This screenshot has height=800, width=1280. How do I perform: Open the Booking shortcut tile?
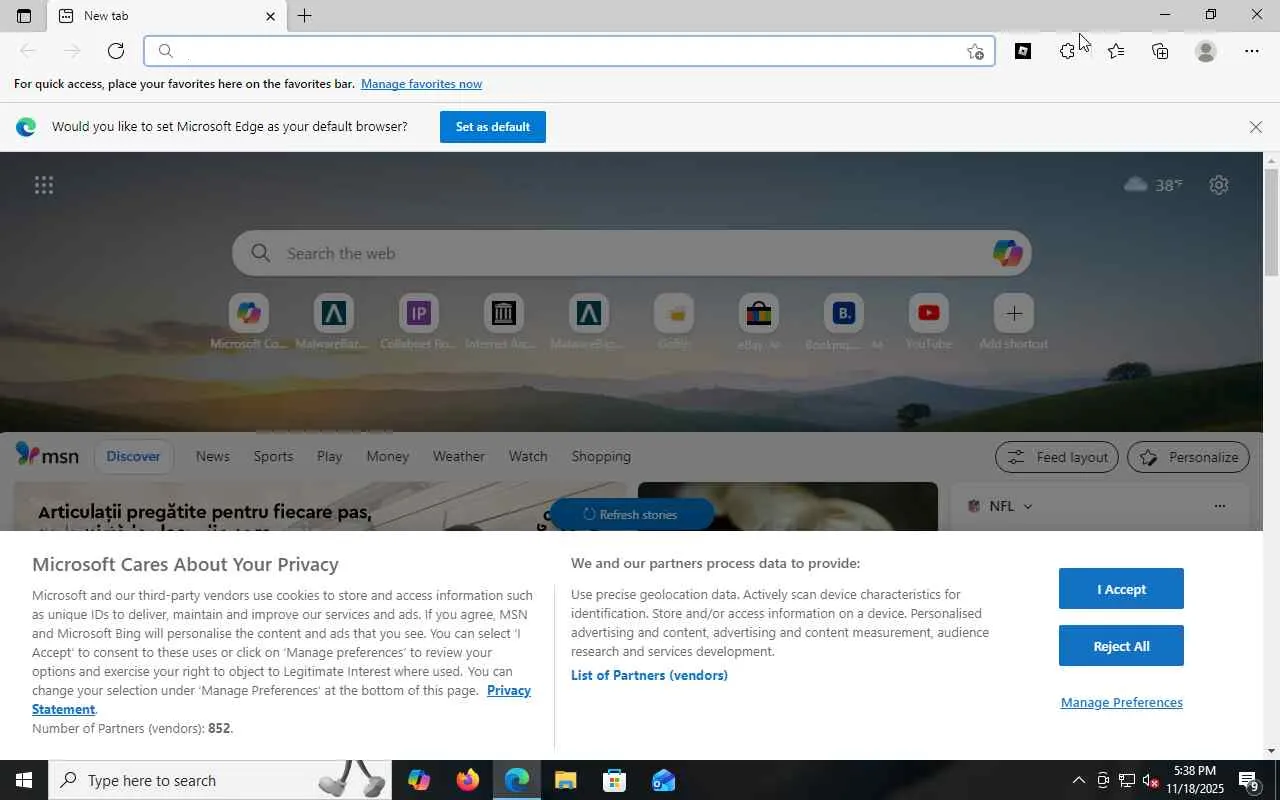pyautogui.click(x=844, y=322)
